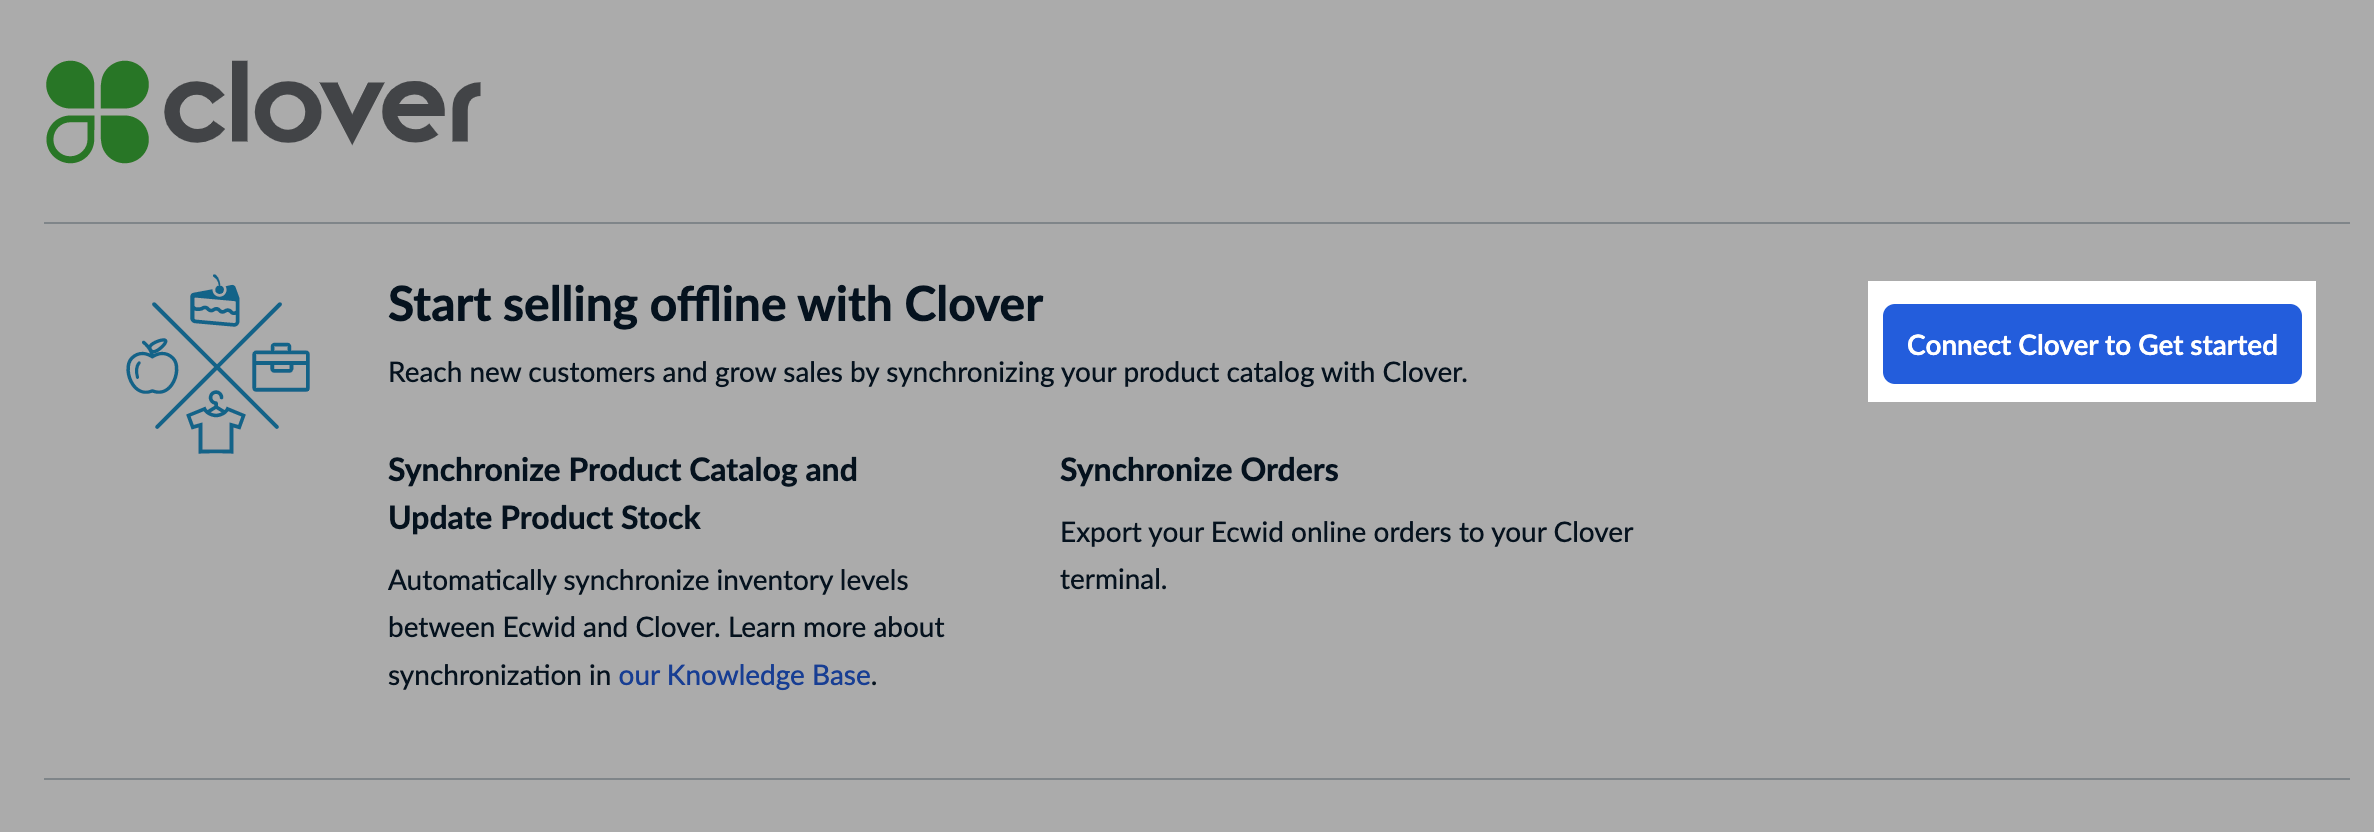Click the Clover wordmark next to the logo

coord(320,105)
